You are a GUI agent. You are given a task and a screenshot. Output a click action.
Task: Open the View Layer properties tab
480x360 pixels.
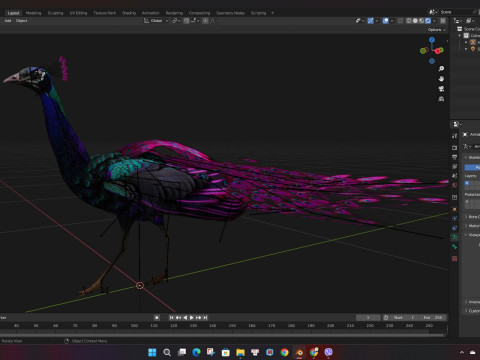[454, 166]
